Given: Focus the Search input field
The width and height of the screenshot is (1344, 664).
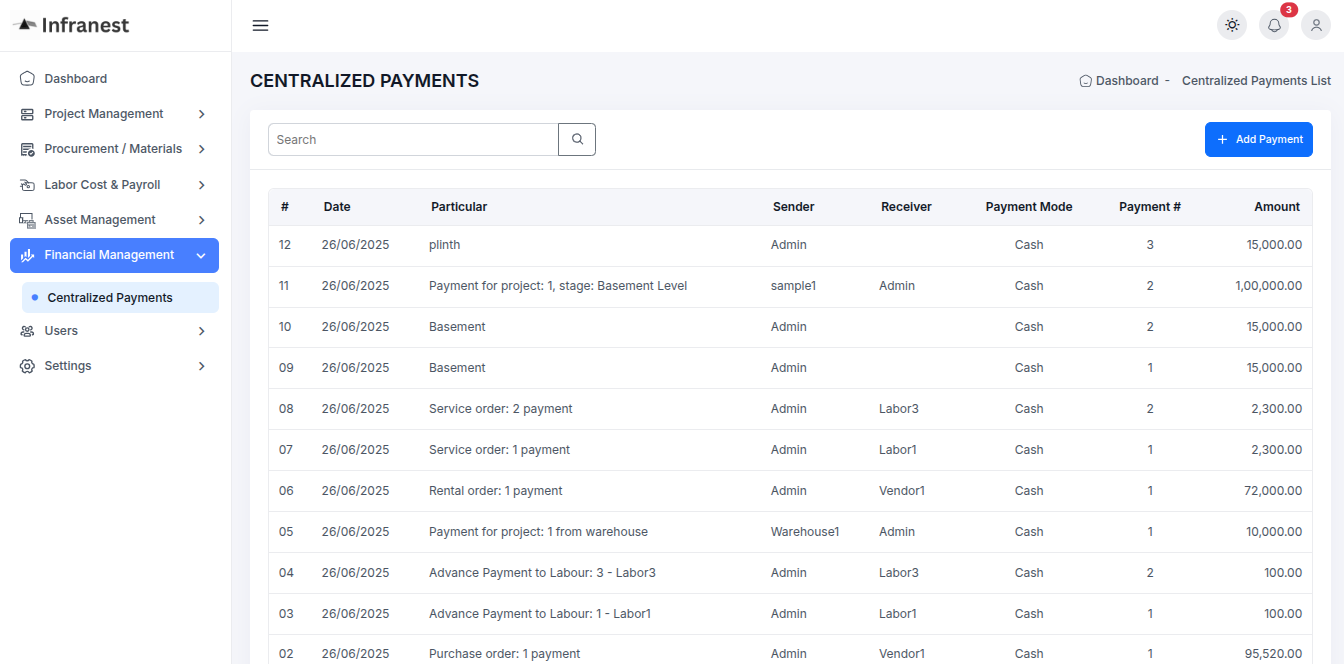Looking at the screenshot, I should click(413, 140).
